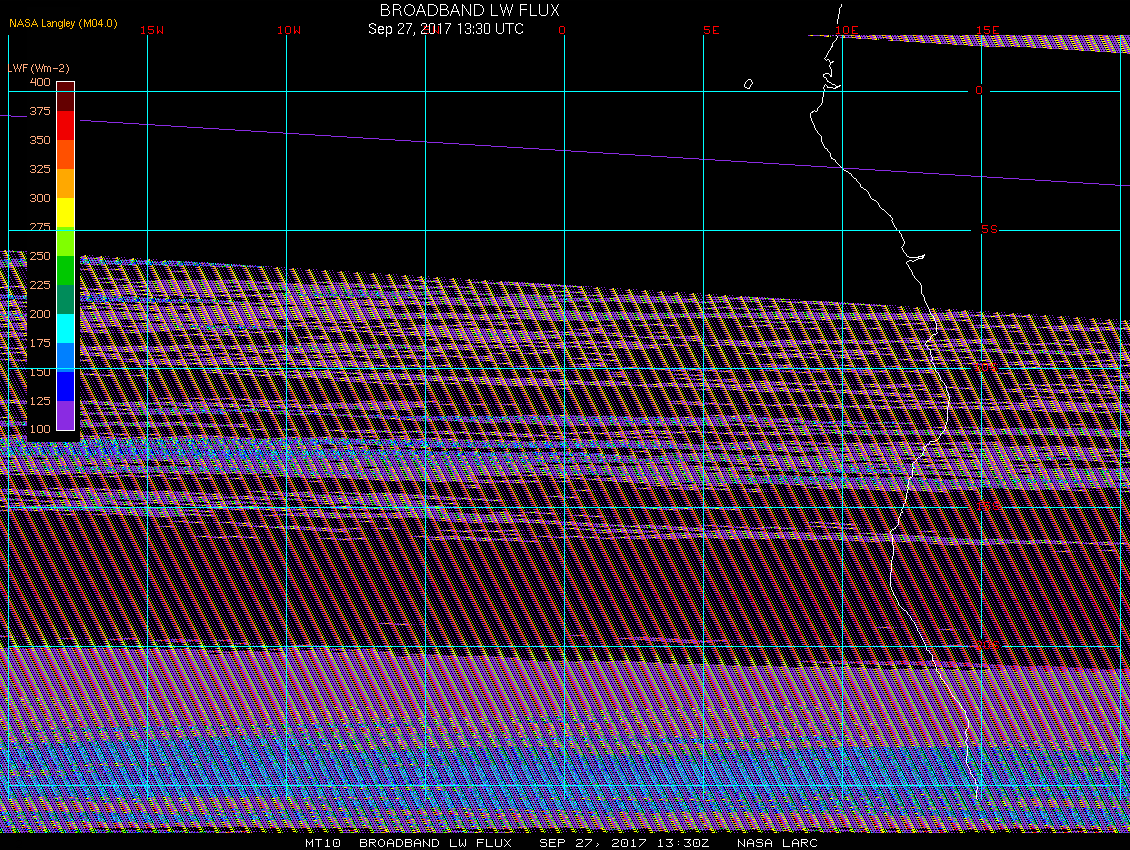
Task: Click the 100 value on the legend
Action: (x=40, y=429)
